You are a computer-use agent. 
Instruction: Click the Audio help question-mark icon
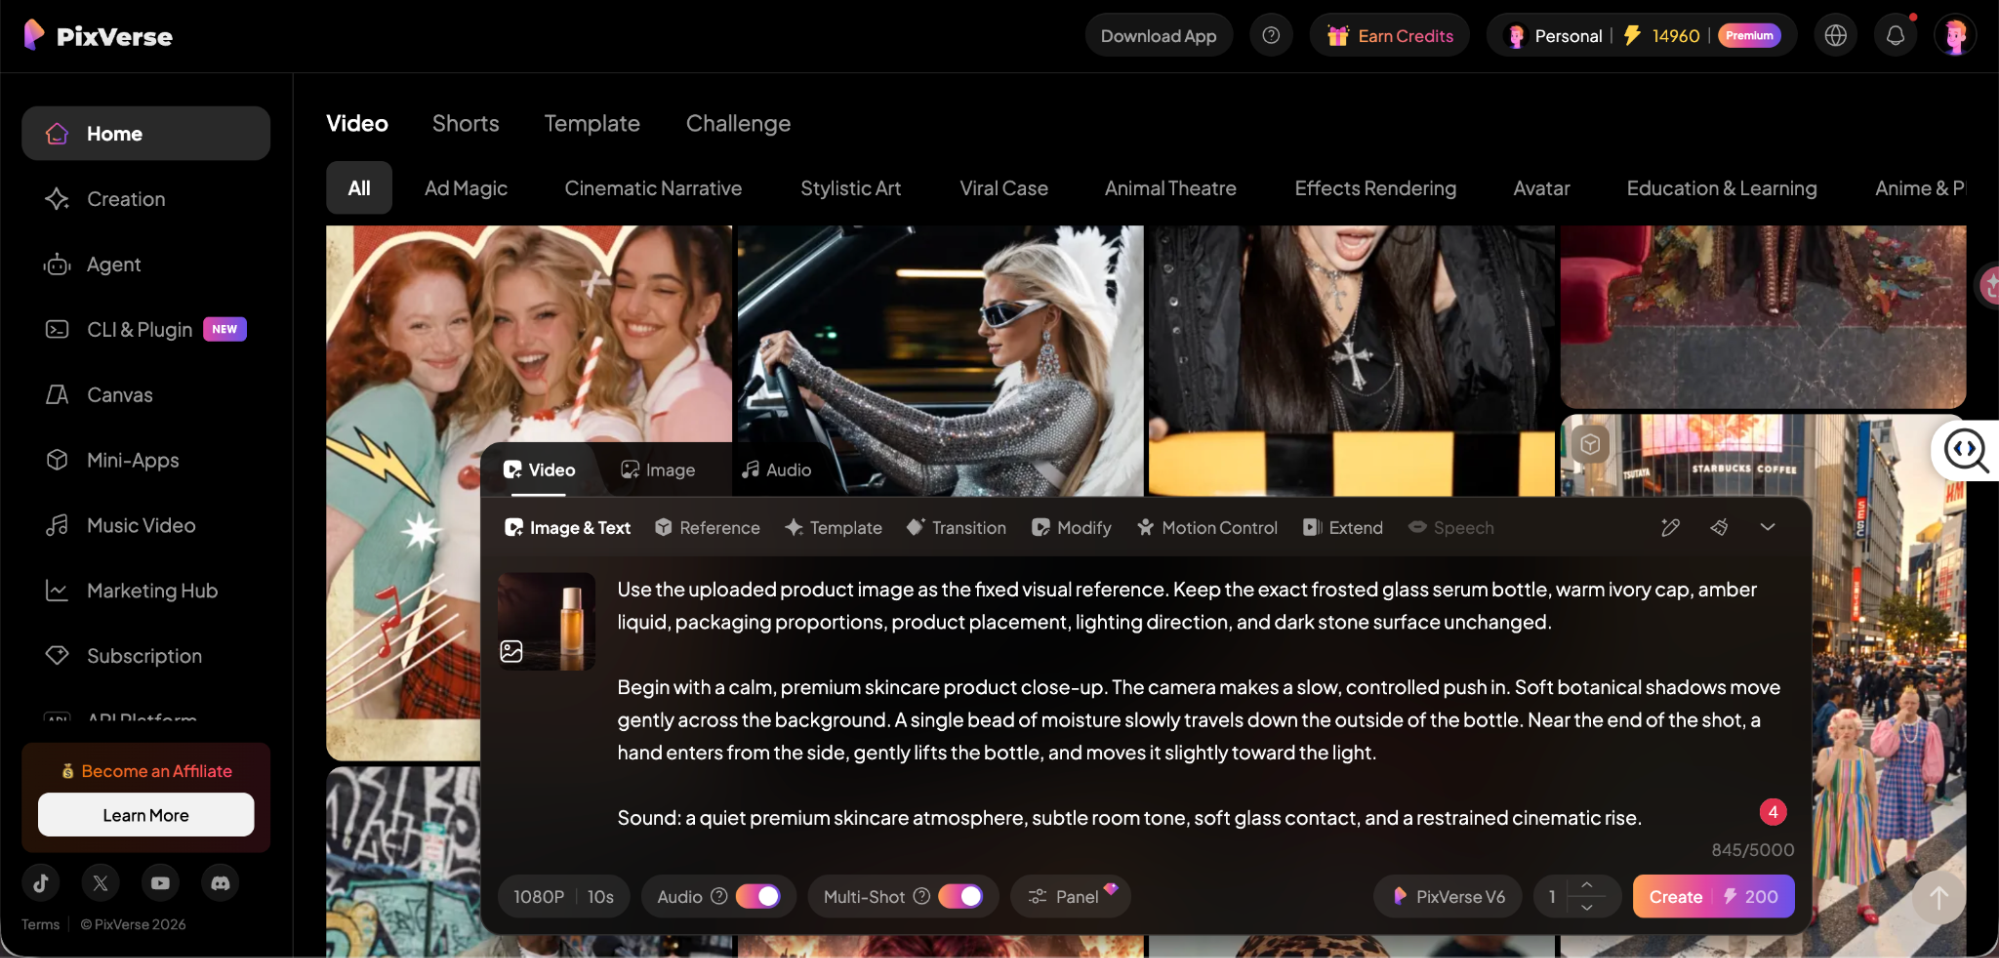pos(718,896)
